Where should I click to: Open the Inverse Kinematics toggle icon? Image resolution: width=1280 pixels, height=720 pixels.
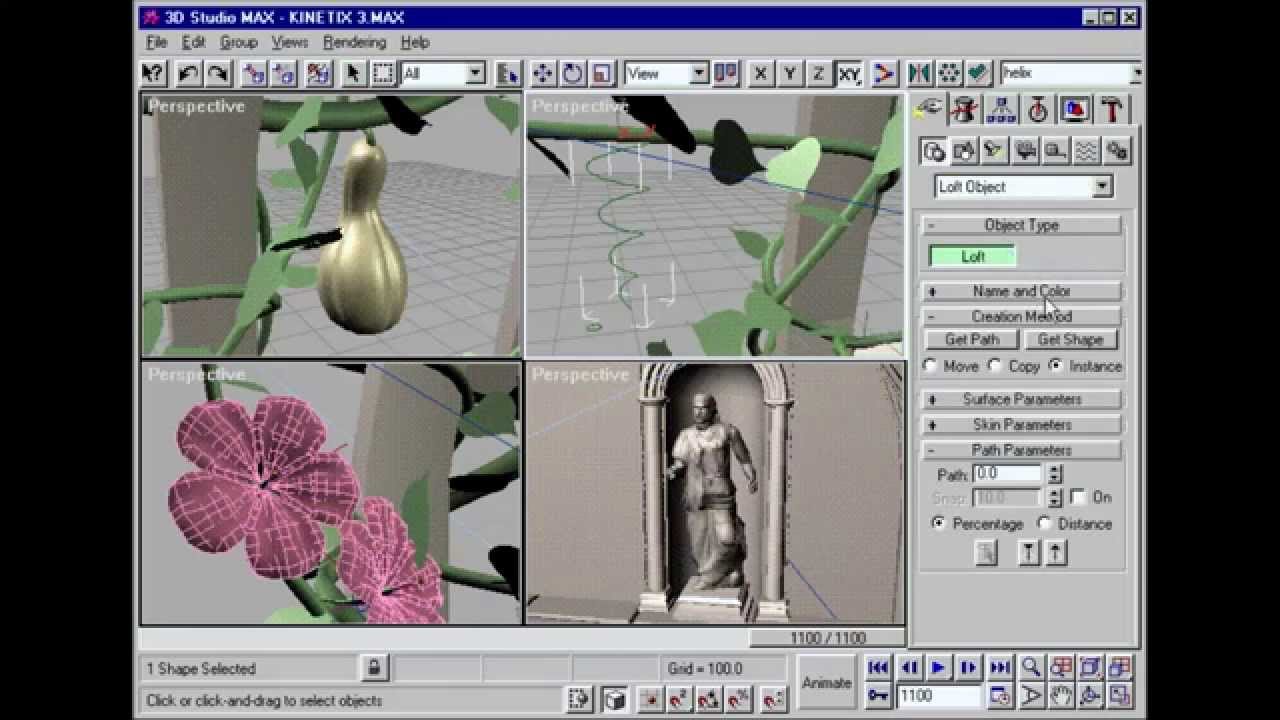coord(884,73)
